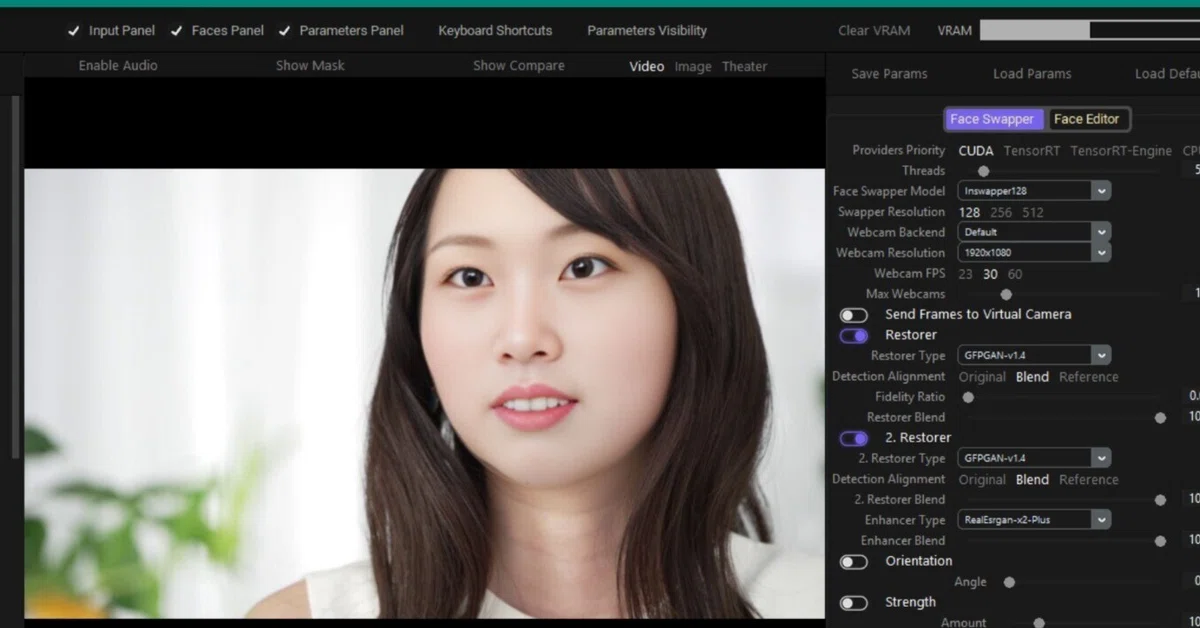Image resolution: width=1200 pixels, height=628 pixels.
Task: Select CUDA as providers priority
Action: coord(976,151)
